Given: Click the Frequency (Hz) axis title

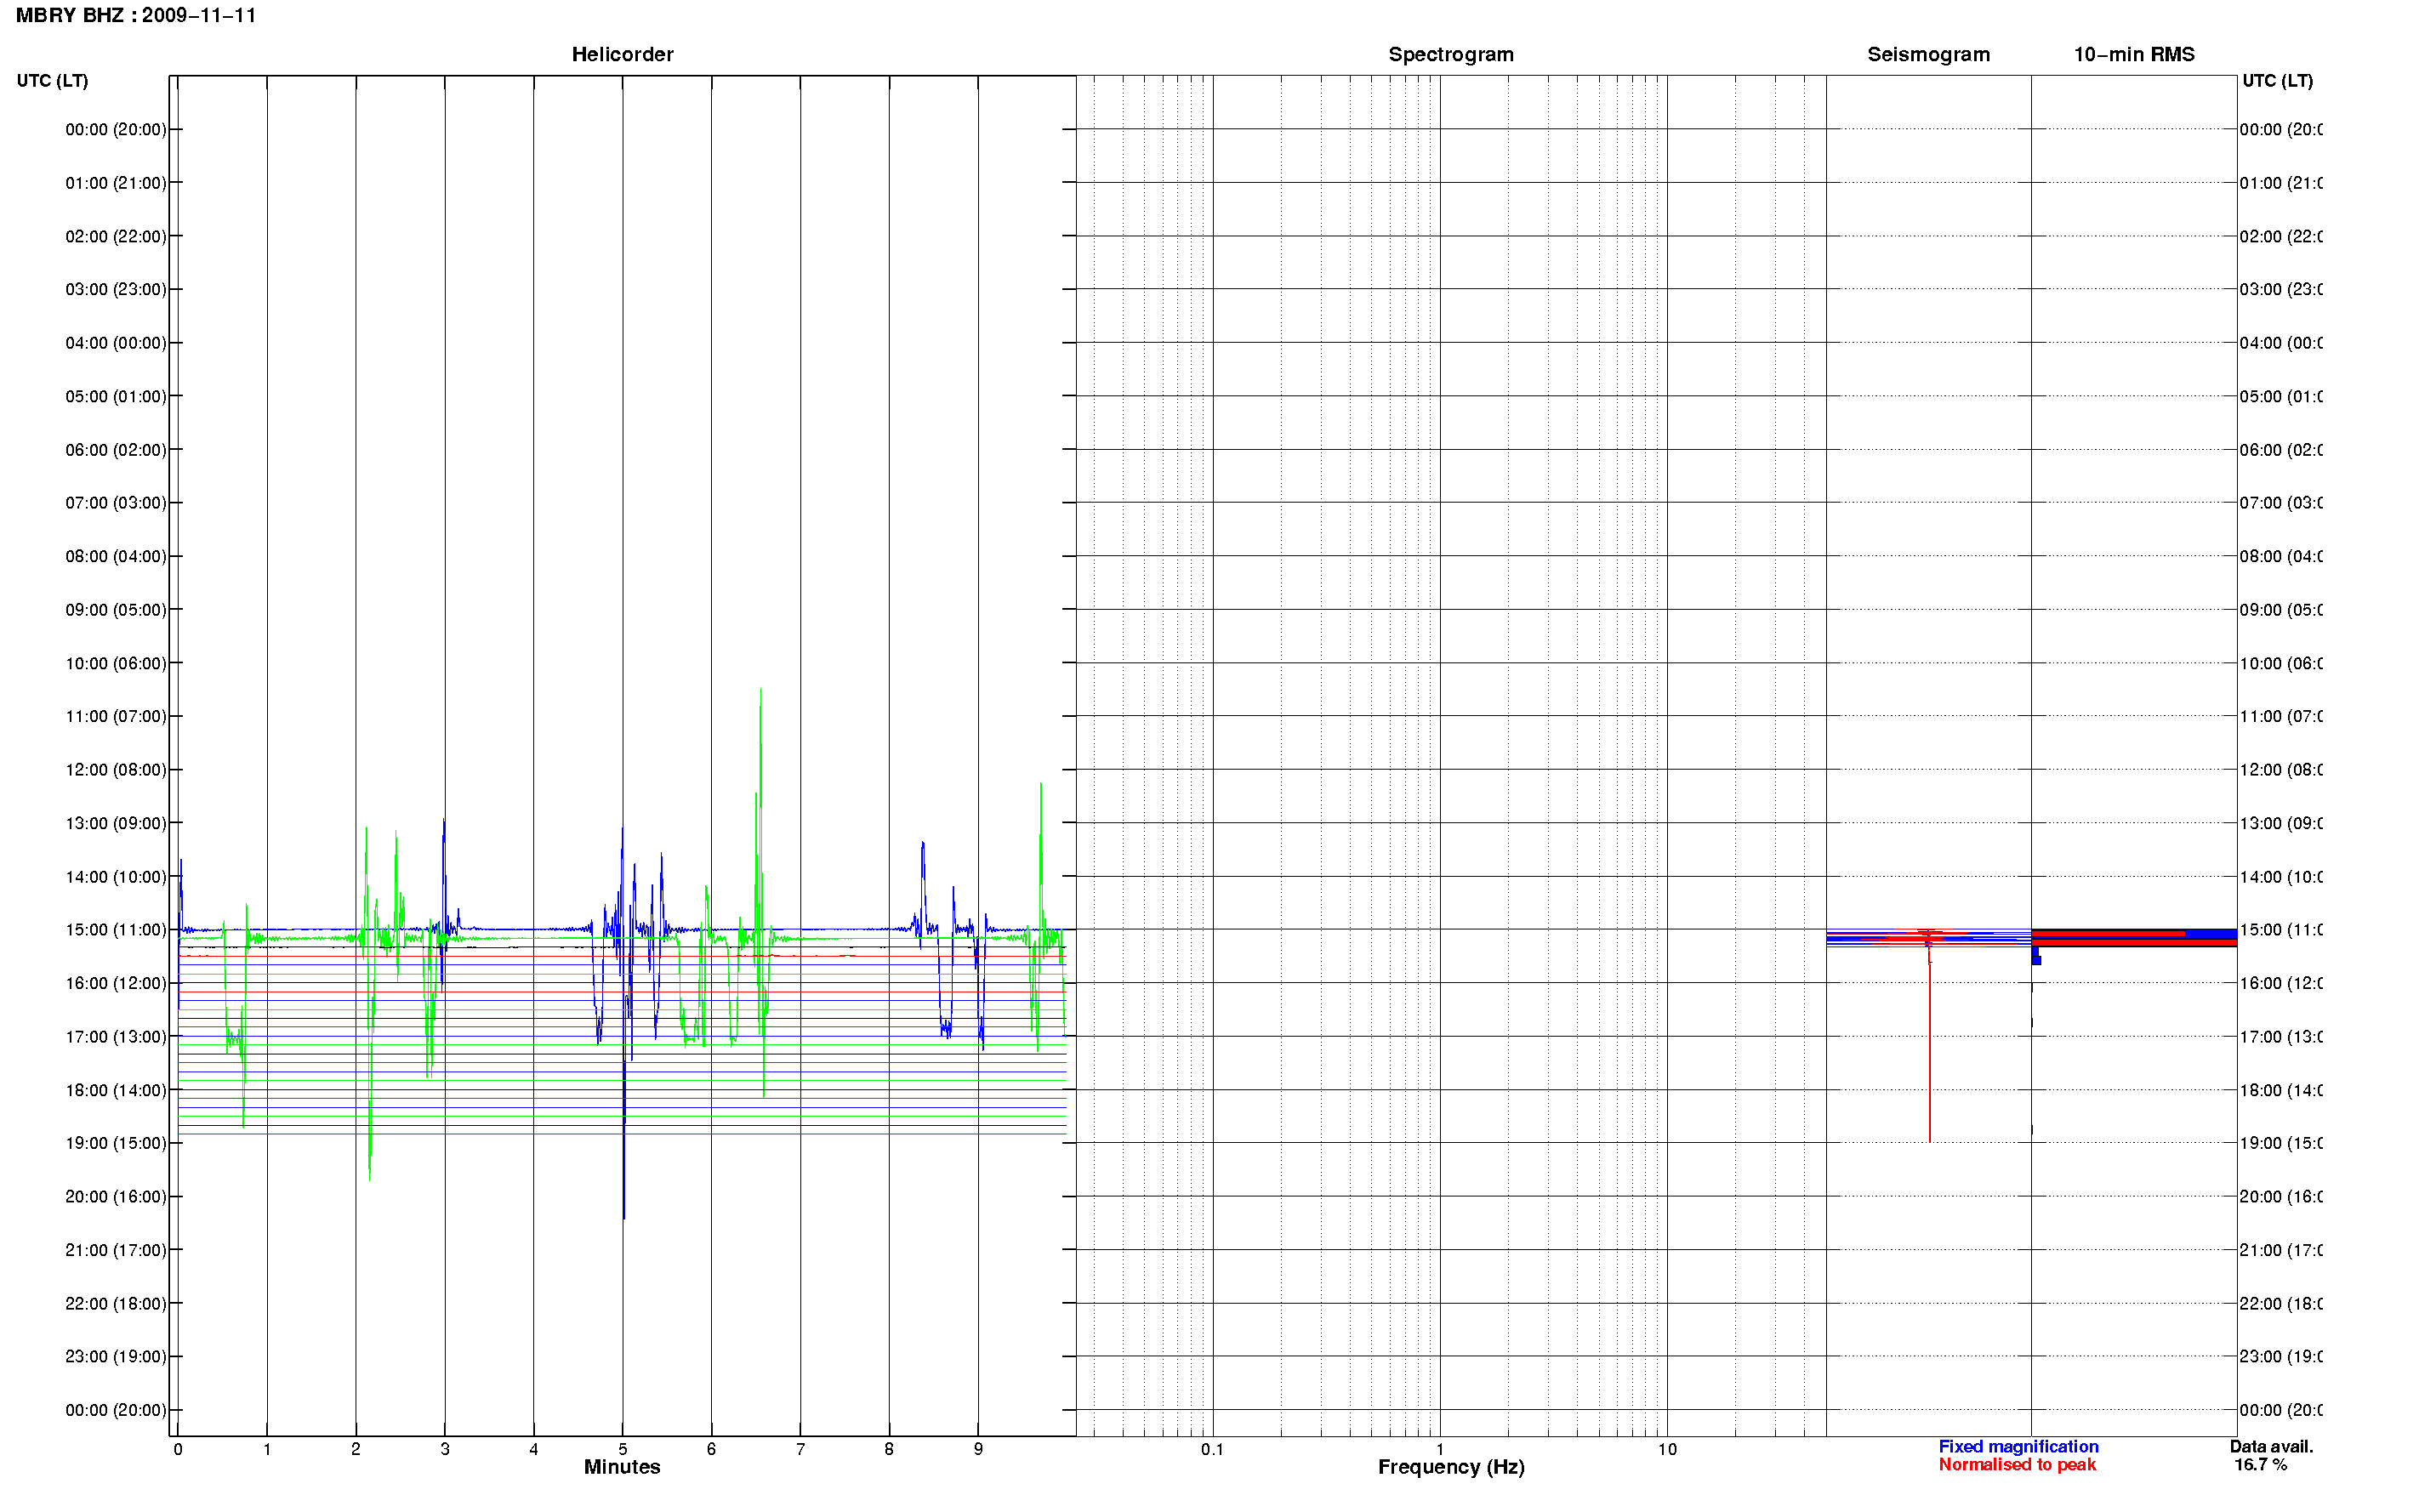Looking at the screenshot, I should pos(1451,1467).
